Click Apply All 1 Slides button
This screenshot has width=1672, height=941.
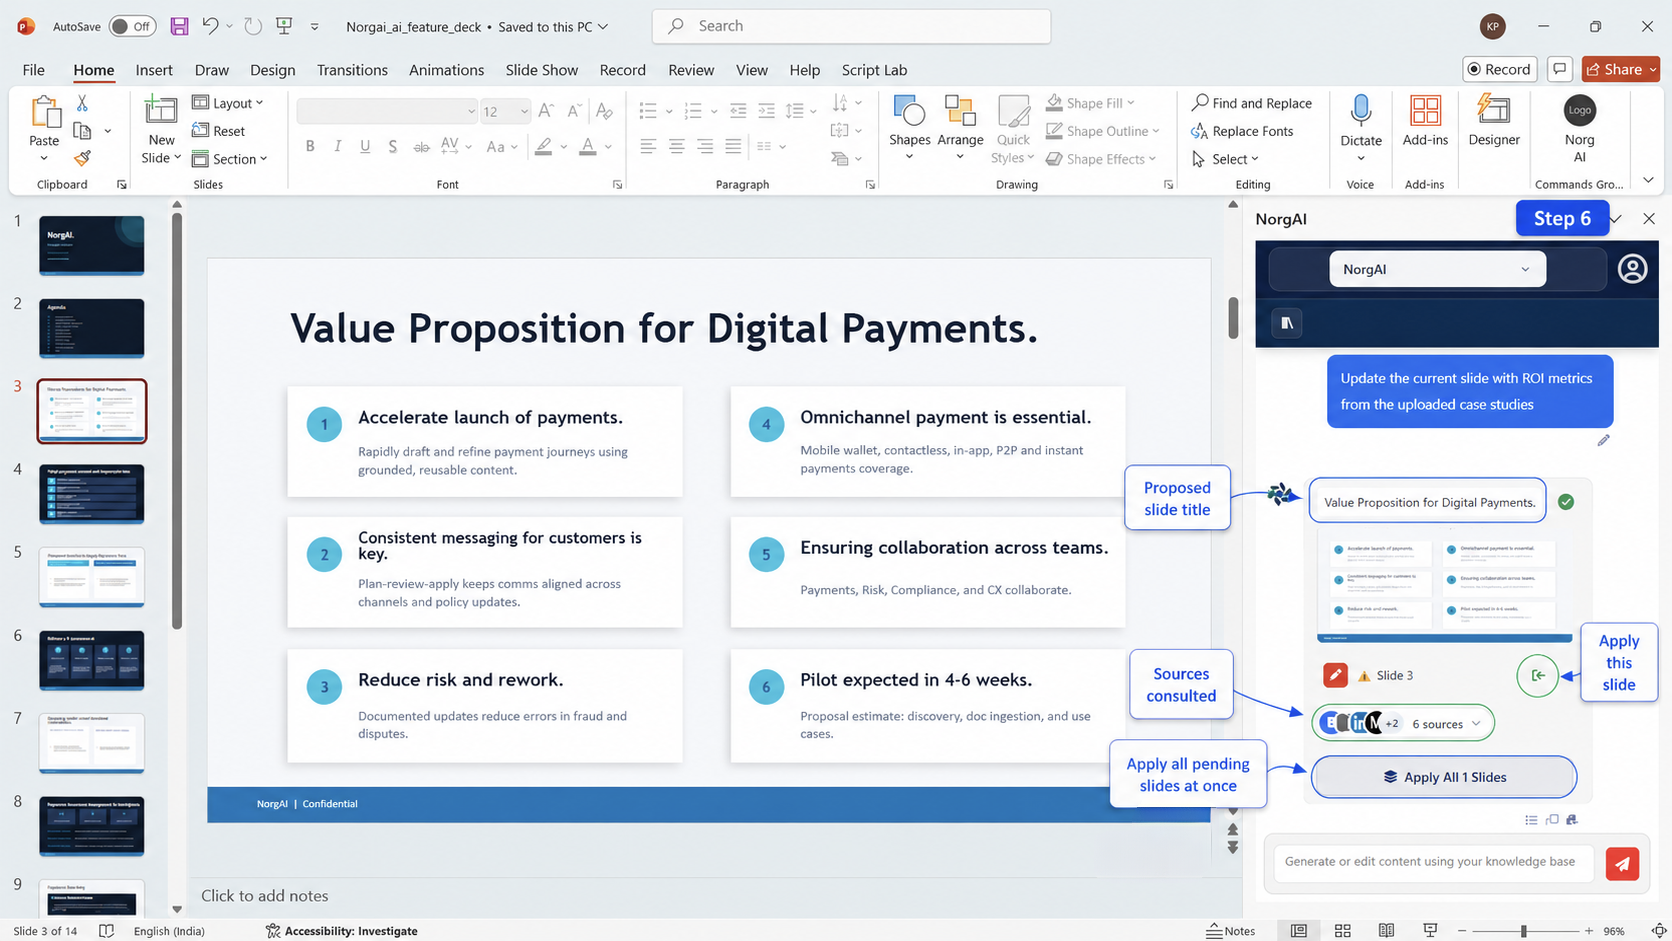coord(1444,777)
